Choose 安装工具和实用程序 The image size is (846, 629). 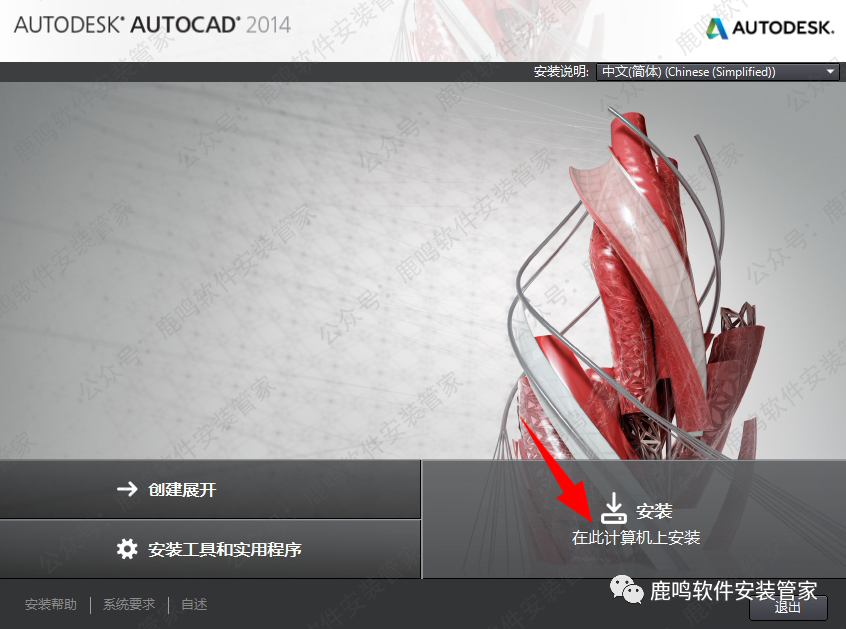click(x=224, y=549)
